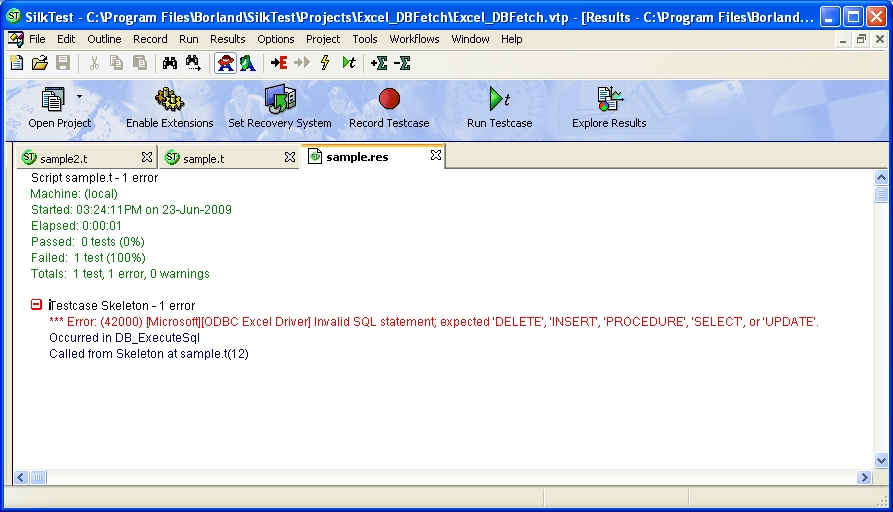893x512 pixels.
Task: Open the Edit menu
Action: click(66, 39)
